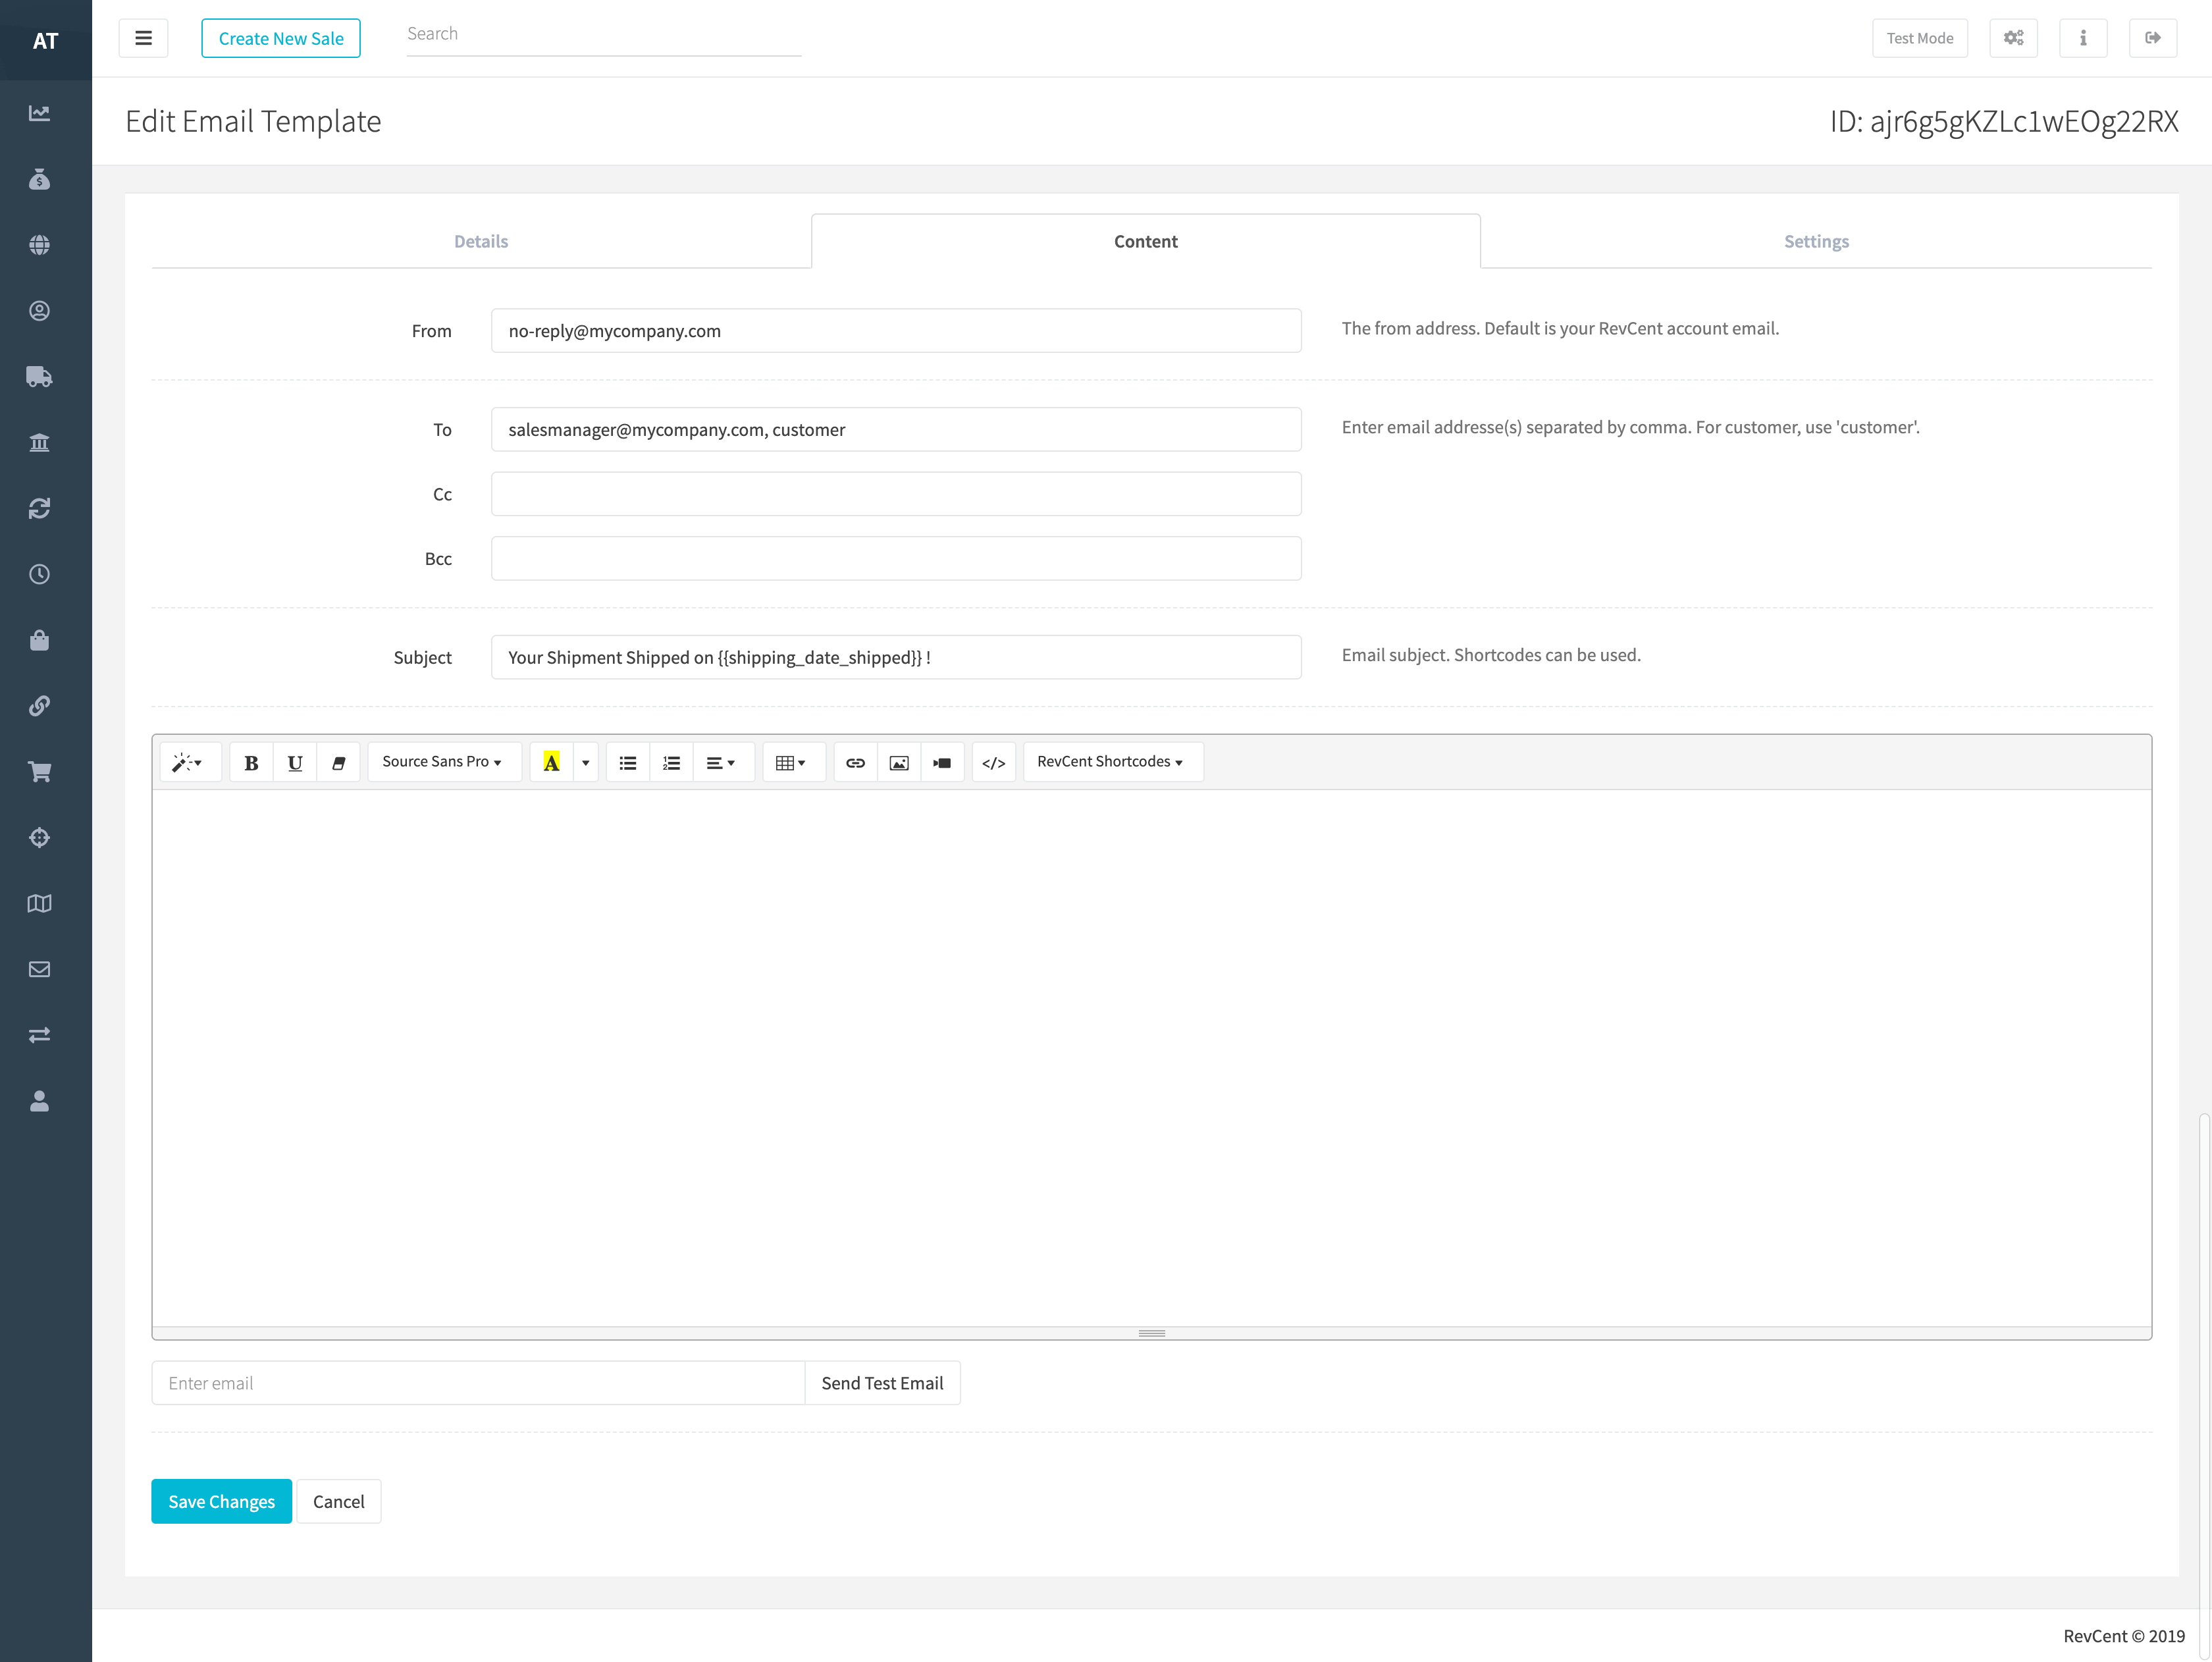2212x1662 pixels.
Task: Open the shopping cart sidebar icon
Action: coord(39,771)
